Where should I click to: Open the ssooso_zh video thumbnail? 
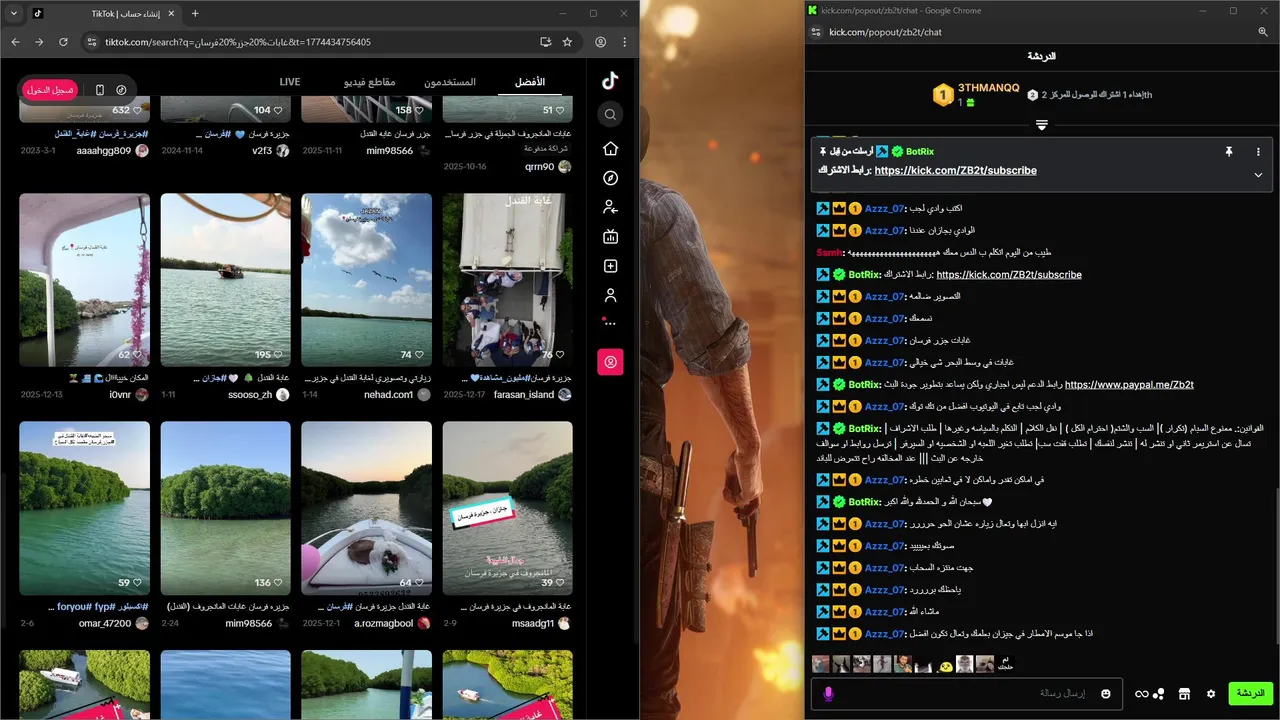point(225,280)
